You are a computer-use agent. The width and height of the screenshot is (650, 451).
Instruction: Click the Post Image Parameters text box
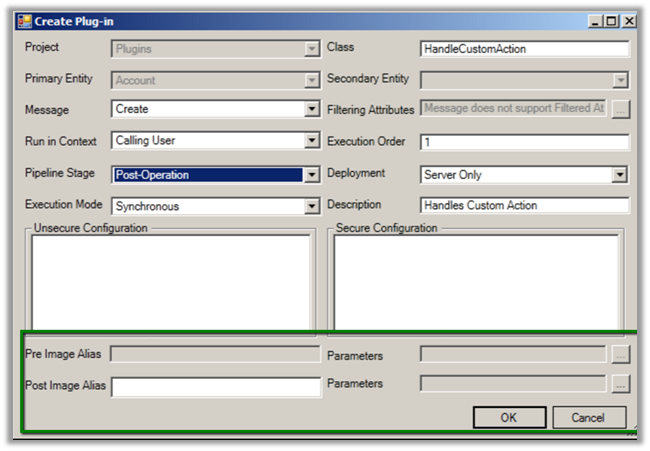(513, 383)
